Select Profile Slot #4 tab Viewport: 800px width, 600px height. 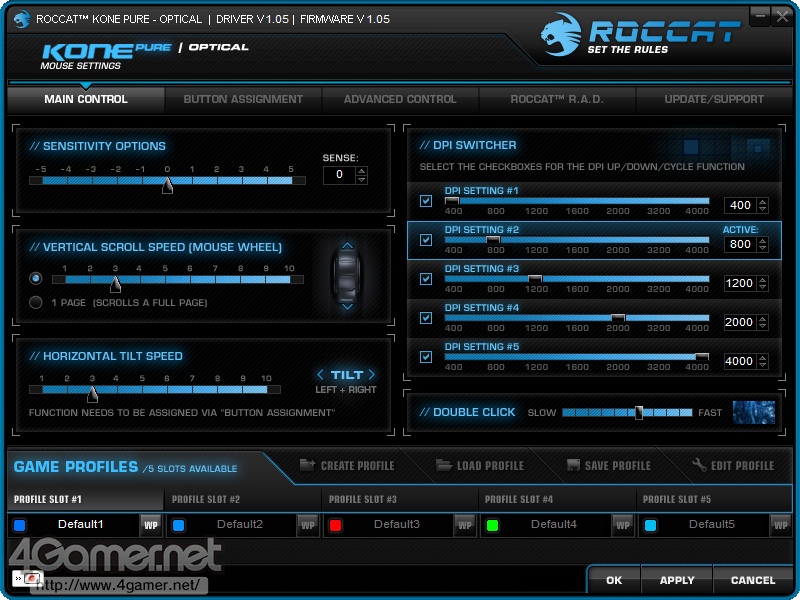click(x=557, y=499)
